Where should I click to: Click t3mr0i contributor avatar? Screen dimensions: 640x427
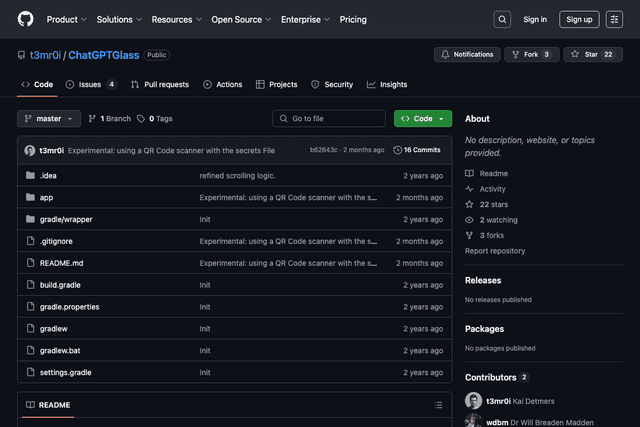473,401
